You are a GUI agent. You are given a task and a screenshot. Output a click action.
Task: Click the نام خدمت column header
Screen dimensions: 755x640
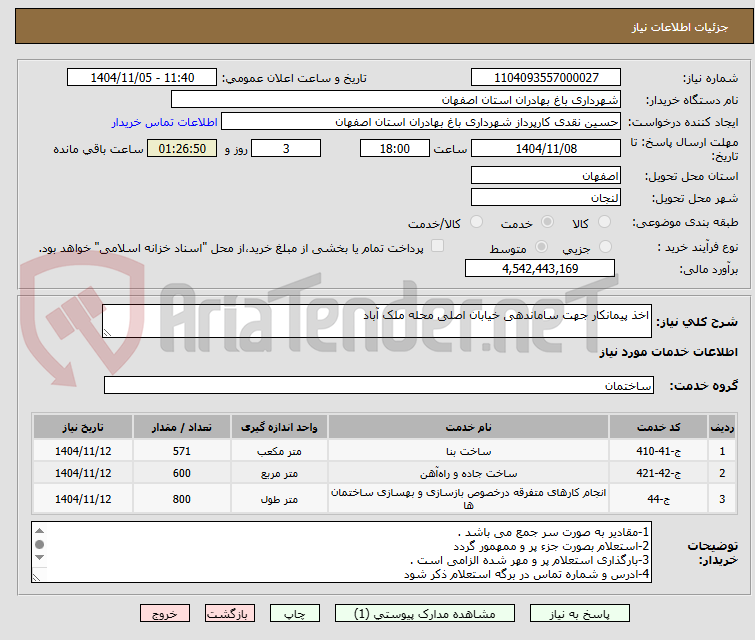tap(469, 427)
